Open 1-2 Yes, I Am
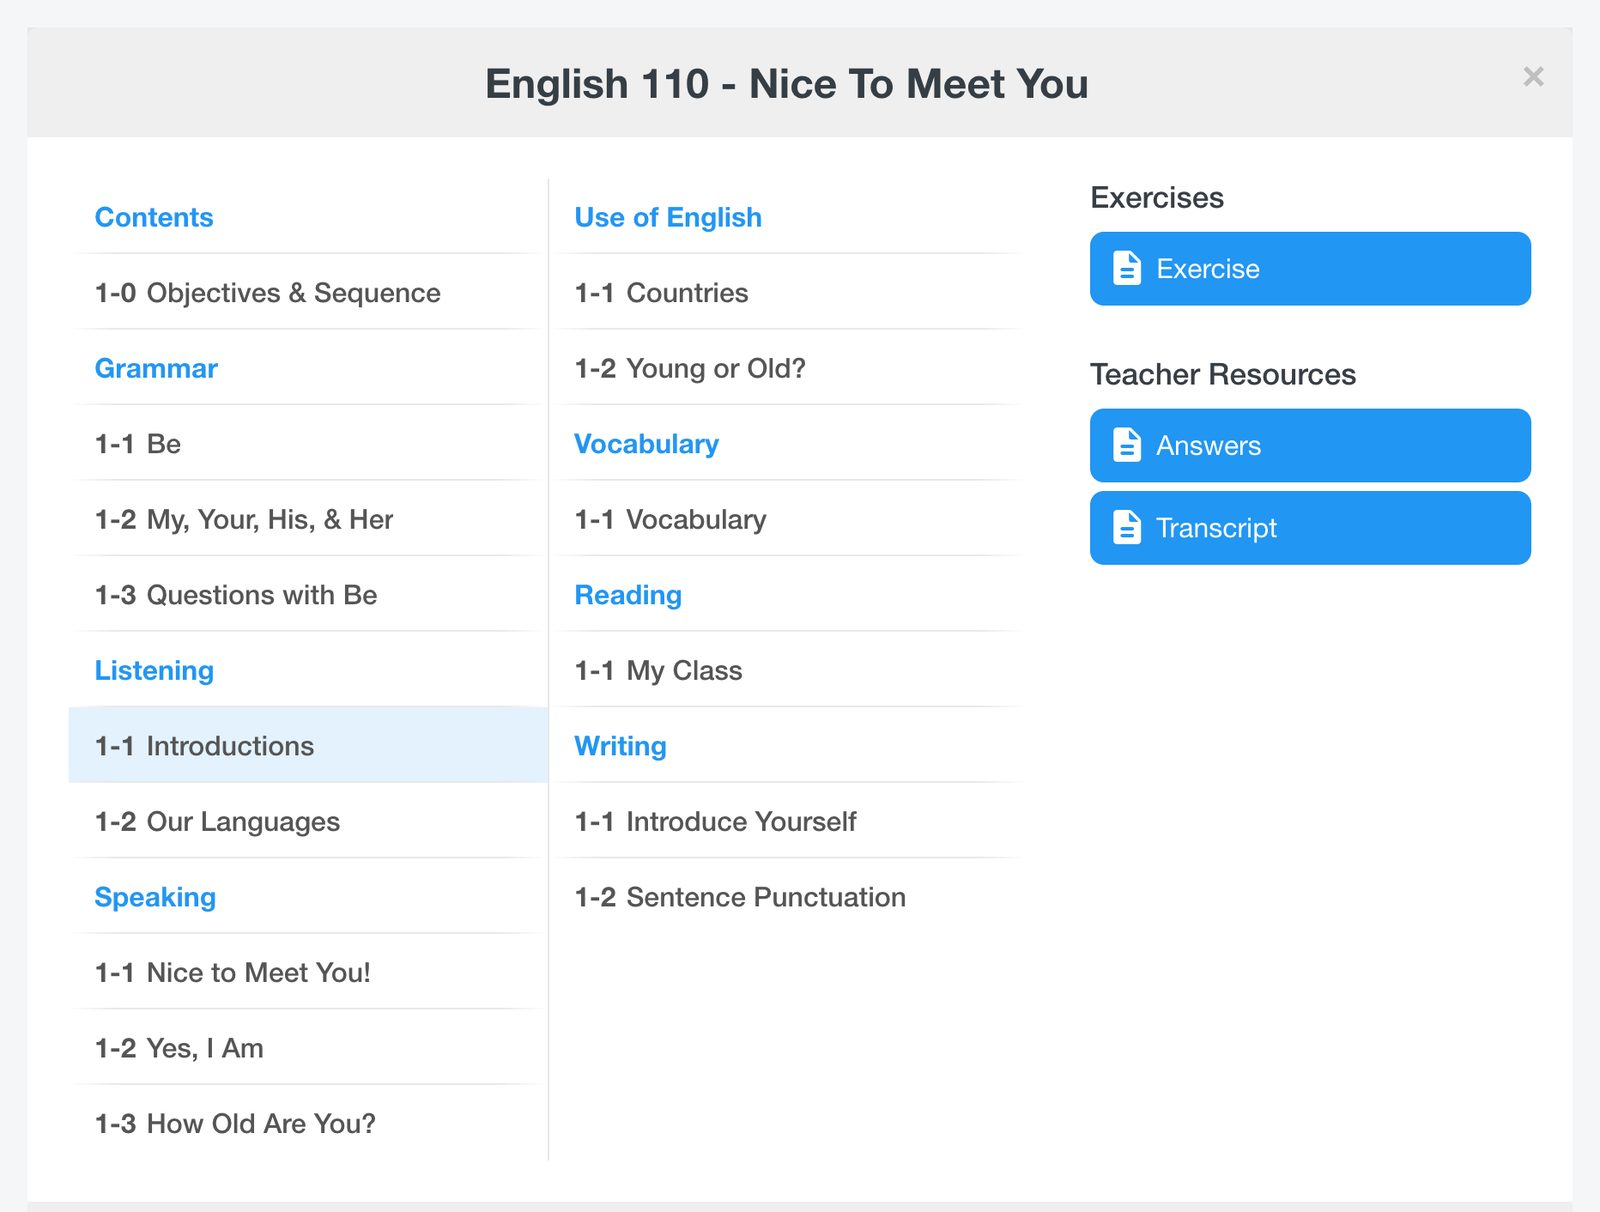The width and height of the screenshot is (1600, 1212). click(x=308, y=1048)
